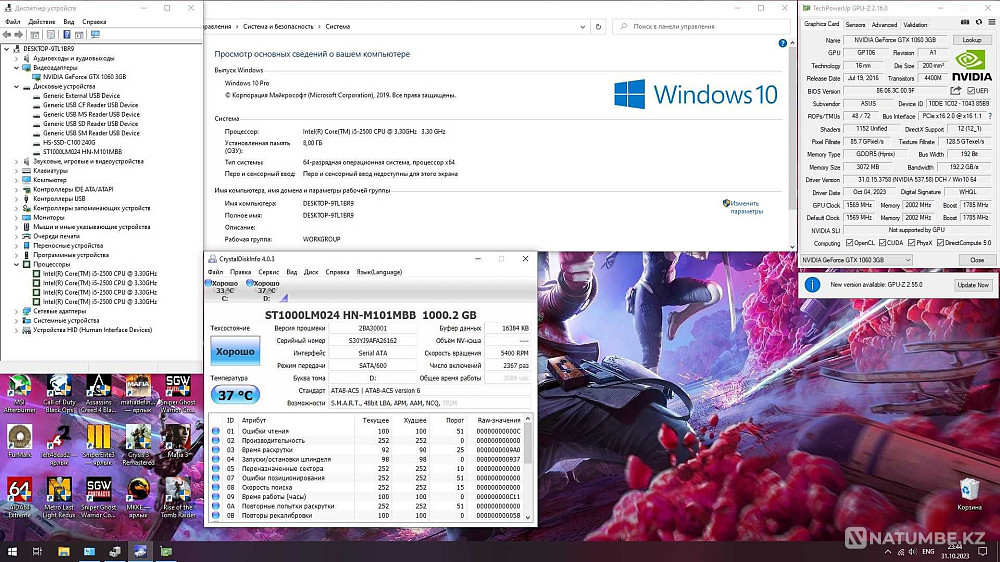Click refresh button in System address bar
Viewport: 1000px width, 562px height.
pyautogui.click(x=598, y=27)
